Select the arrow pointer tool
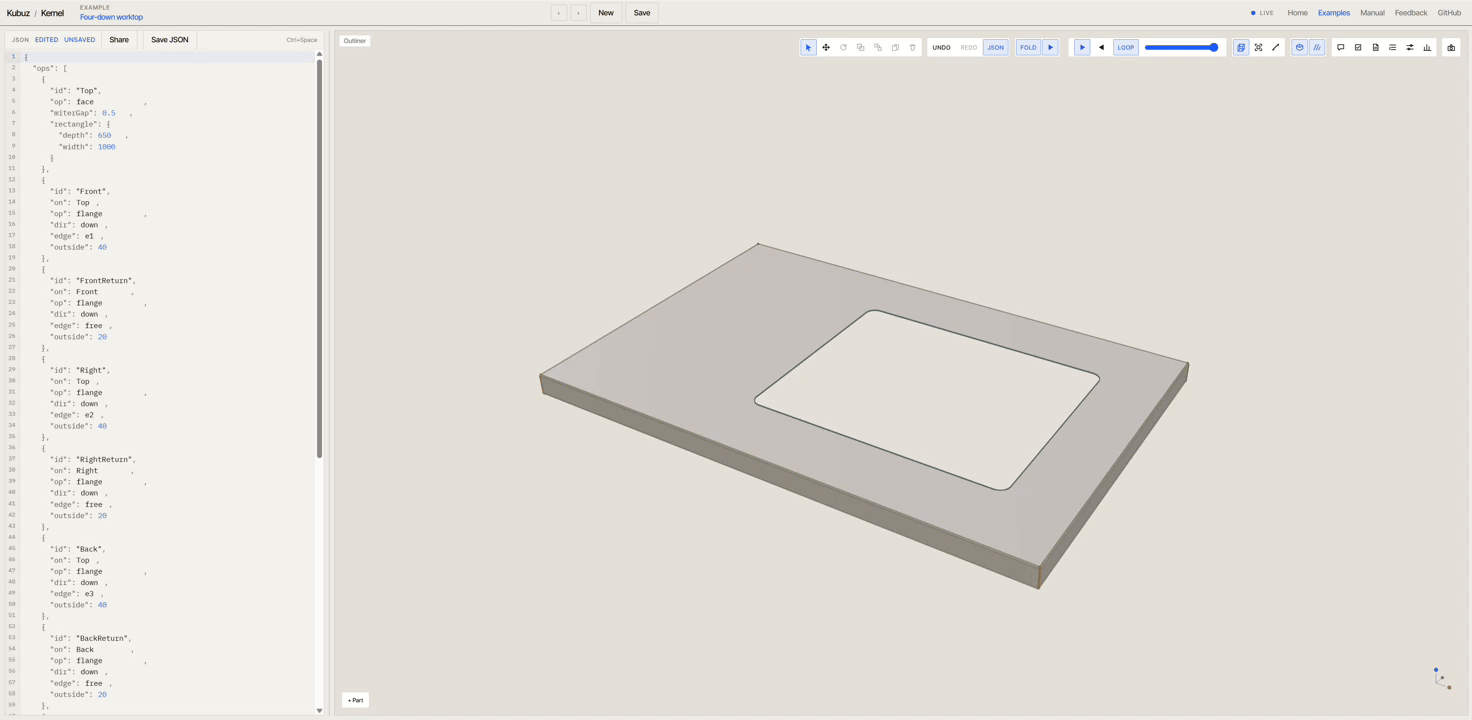 808,47
